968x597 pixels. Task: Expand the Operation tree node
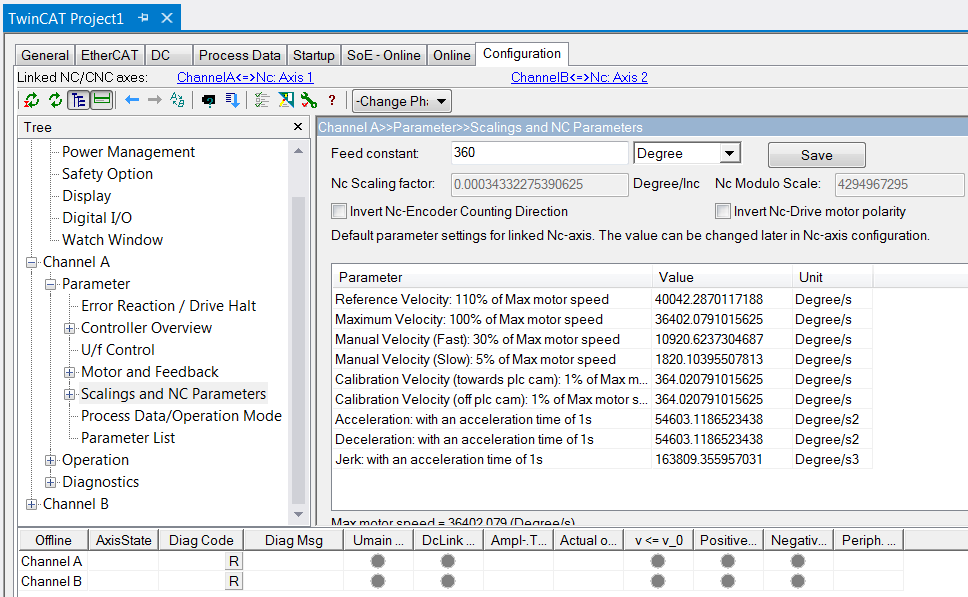coord(51,461)
